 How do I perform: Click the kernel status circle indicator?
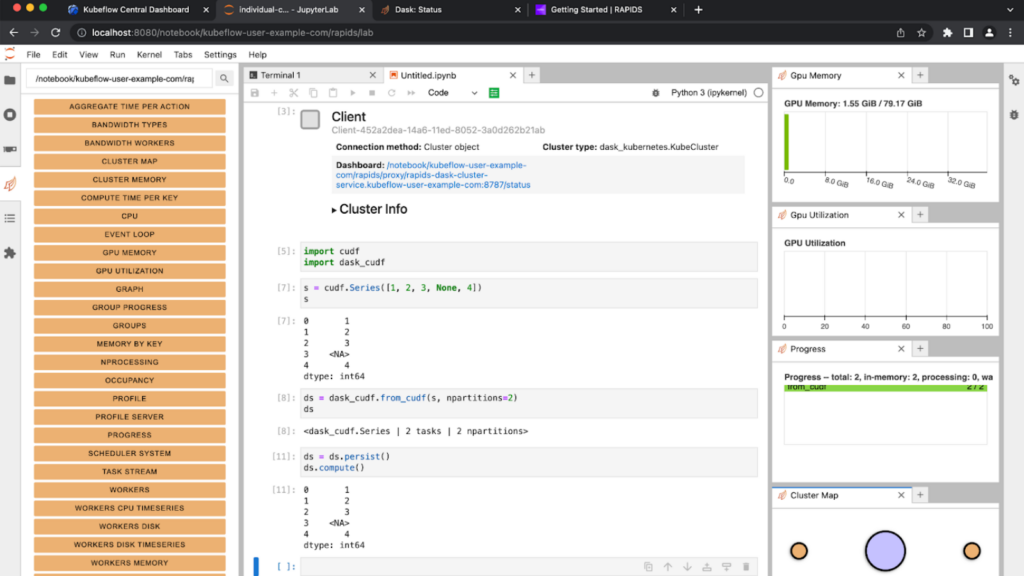tap(758, 93)
